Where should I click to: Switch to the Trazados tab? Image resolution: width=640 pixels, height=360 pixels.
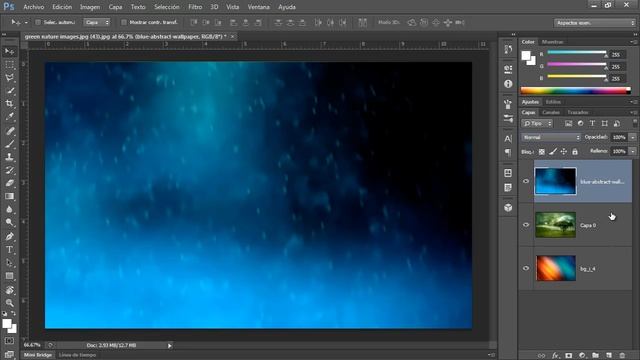[578, 112]
